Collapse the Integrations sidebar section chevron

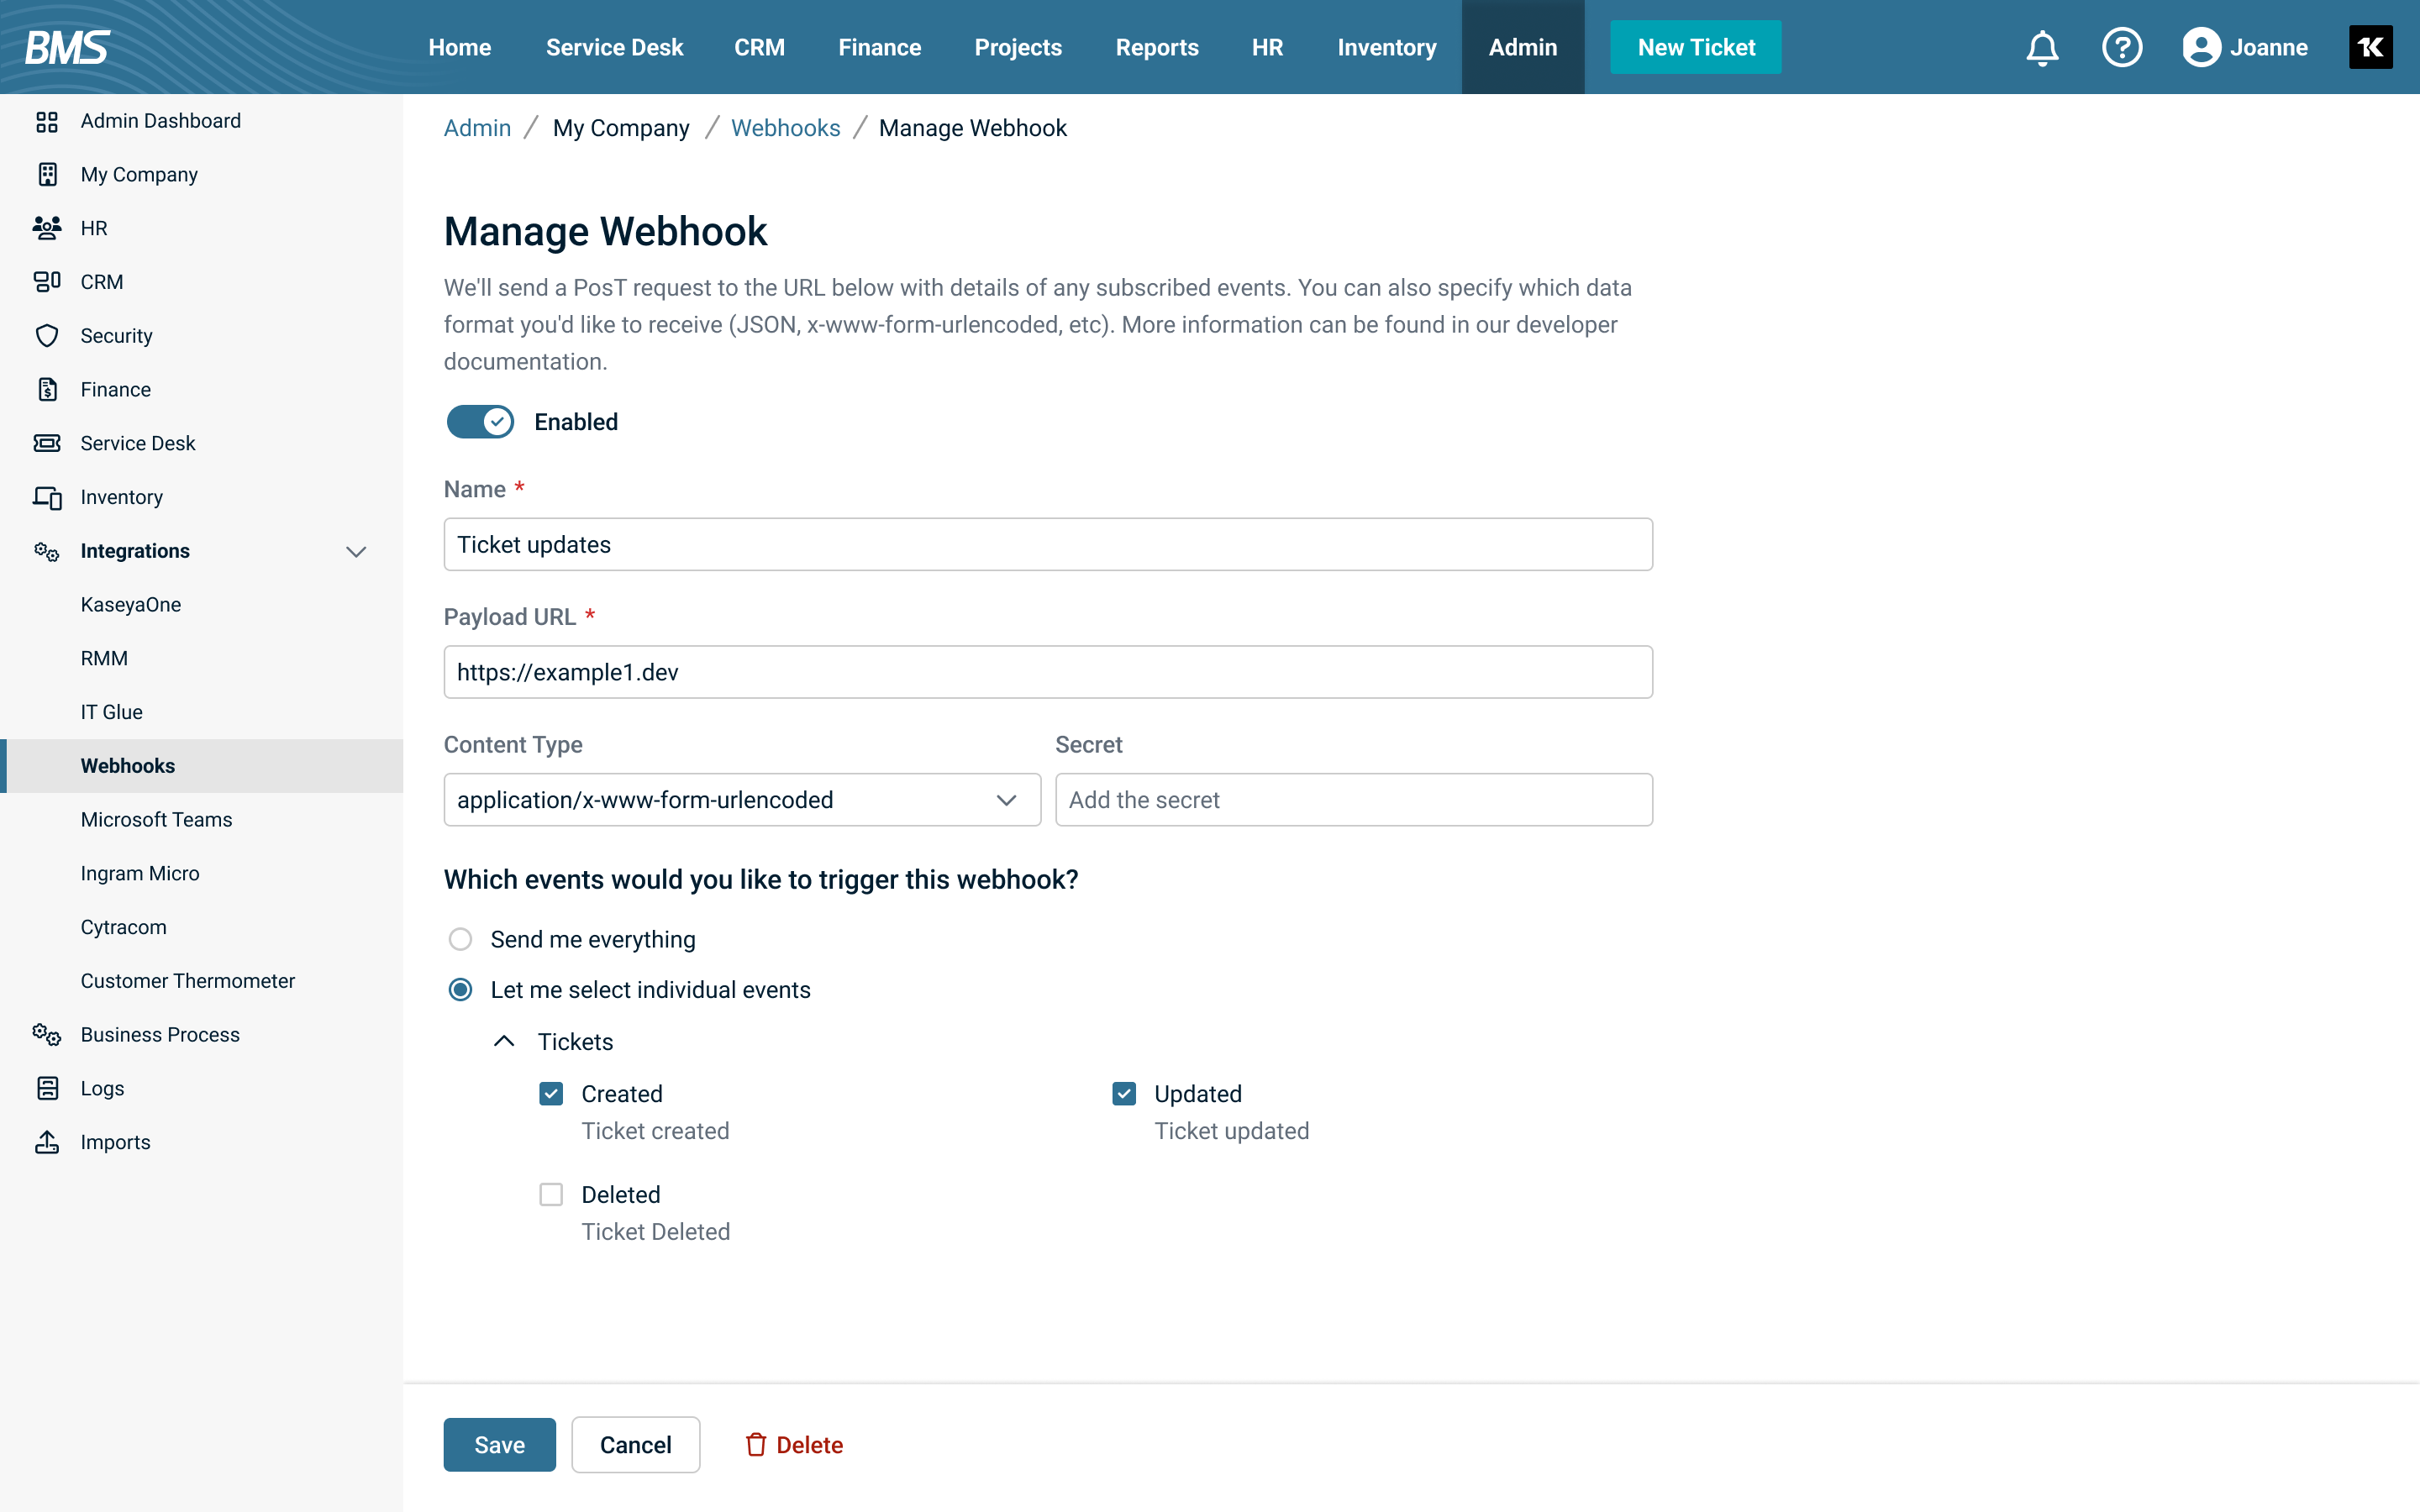click(356, 551)
